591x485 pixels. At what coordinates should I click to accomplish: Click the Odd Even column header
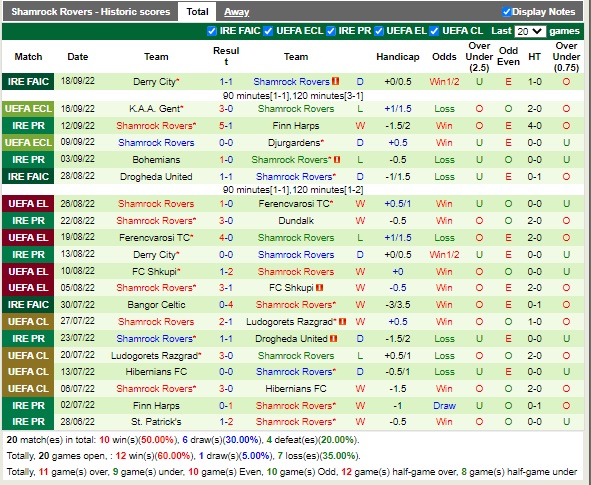[x=508, y=56]
